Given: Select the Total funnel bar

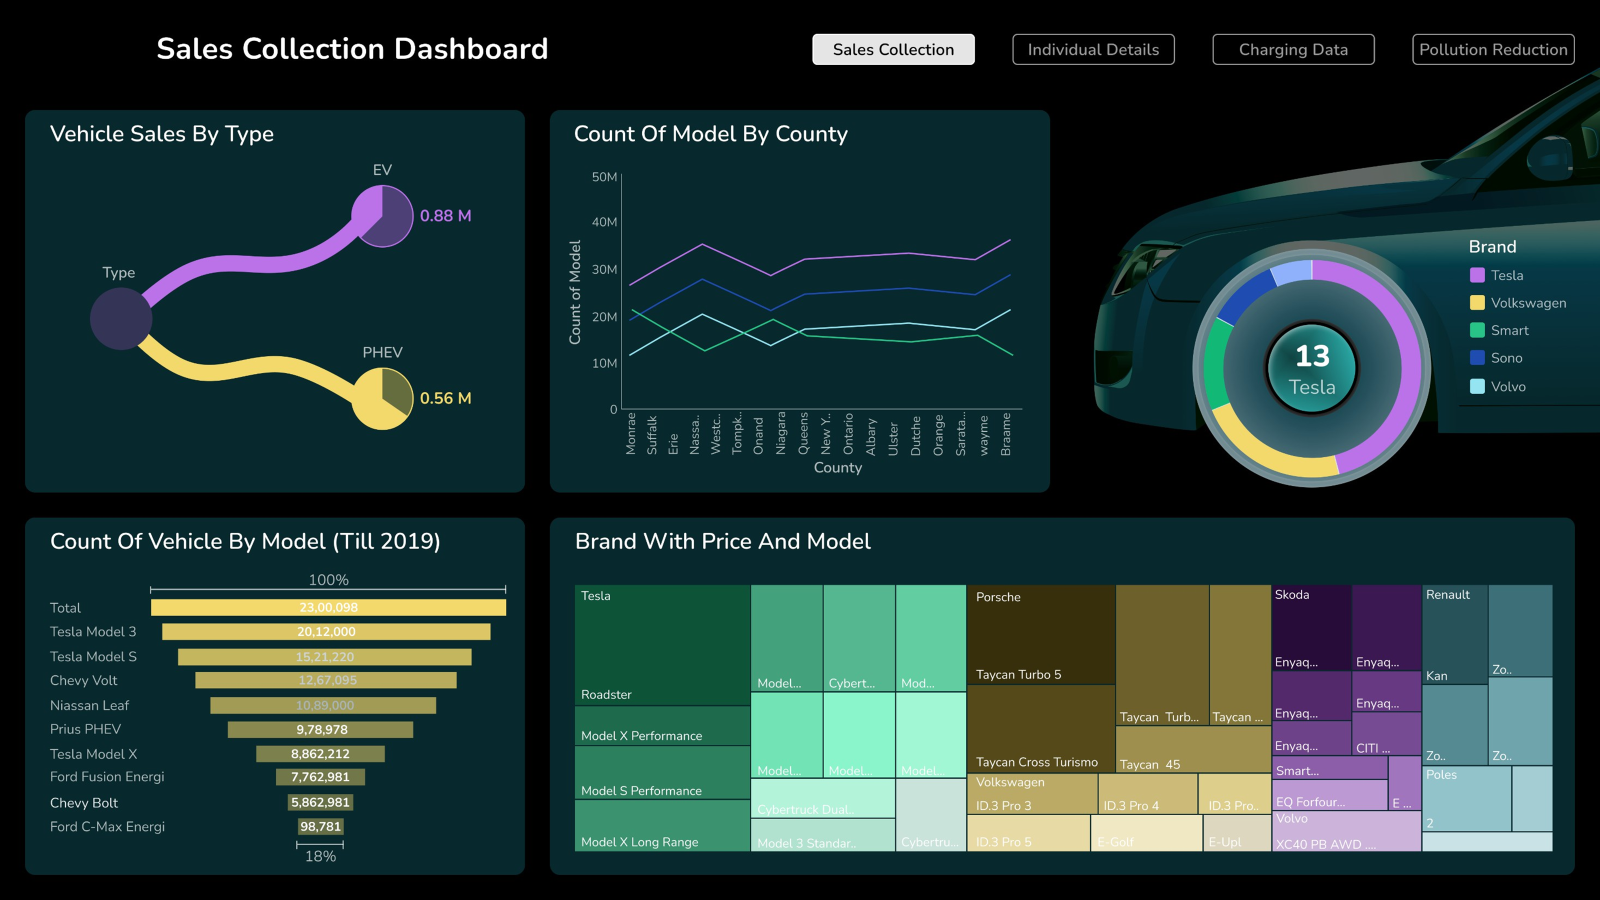Looking at the screenshot, I should (x=328, y=607).
